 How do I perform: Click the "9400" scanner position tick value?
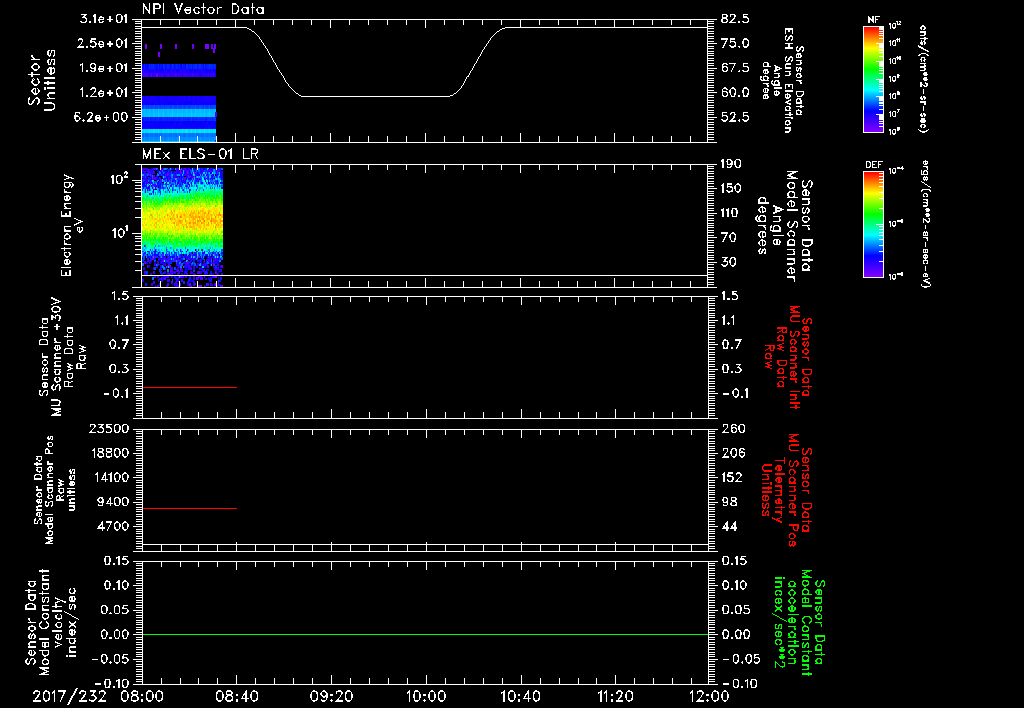pos(113,502)
